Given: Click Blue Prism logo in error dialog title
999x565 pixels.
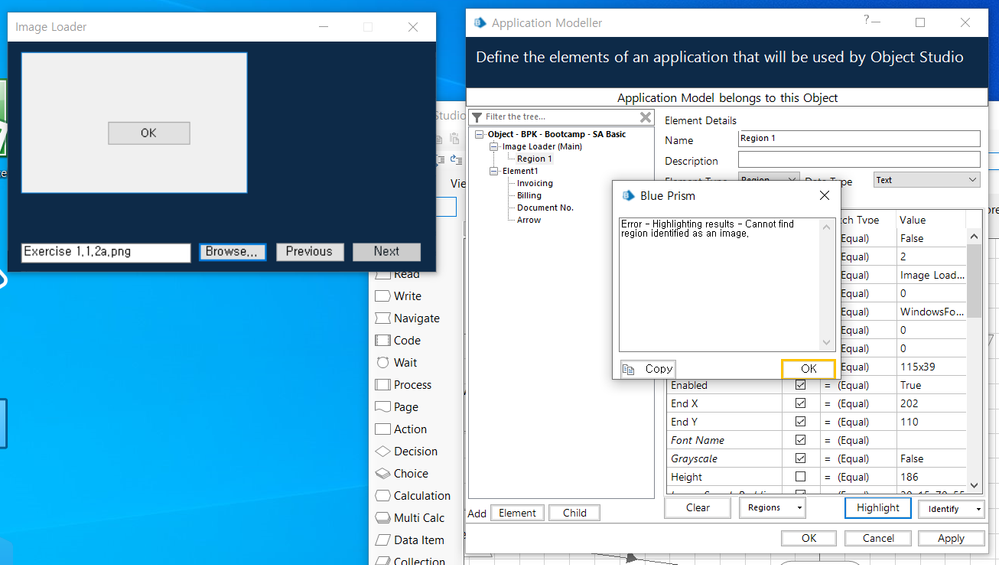Looking at the screenshot, I should [x=628, y=196].
